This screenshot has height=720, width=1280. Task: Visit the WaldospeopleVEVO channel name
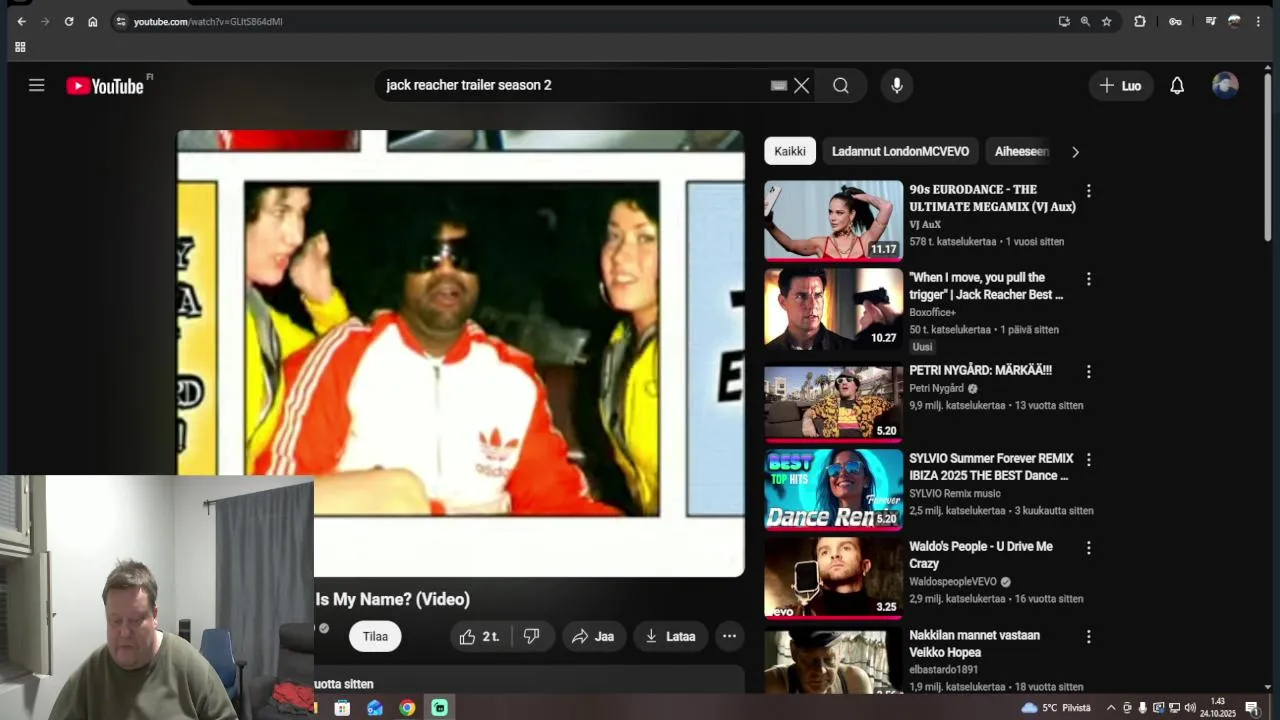[953, 582]
